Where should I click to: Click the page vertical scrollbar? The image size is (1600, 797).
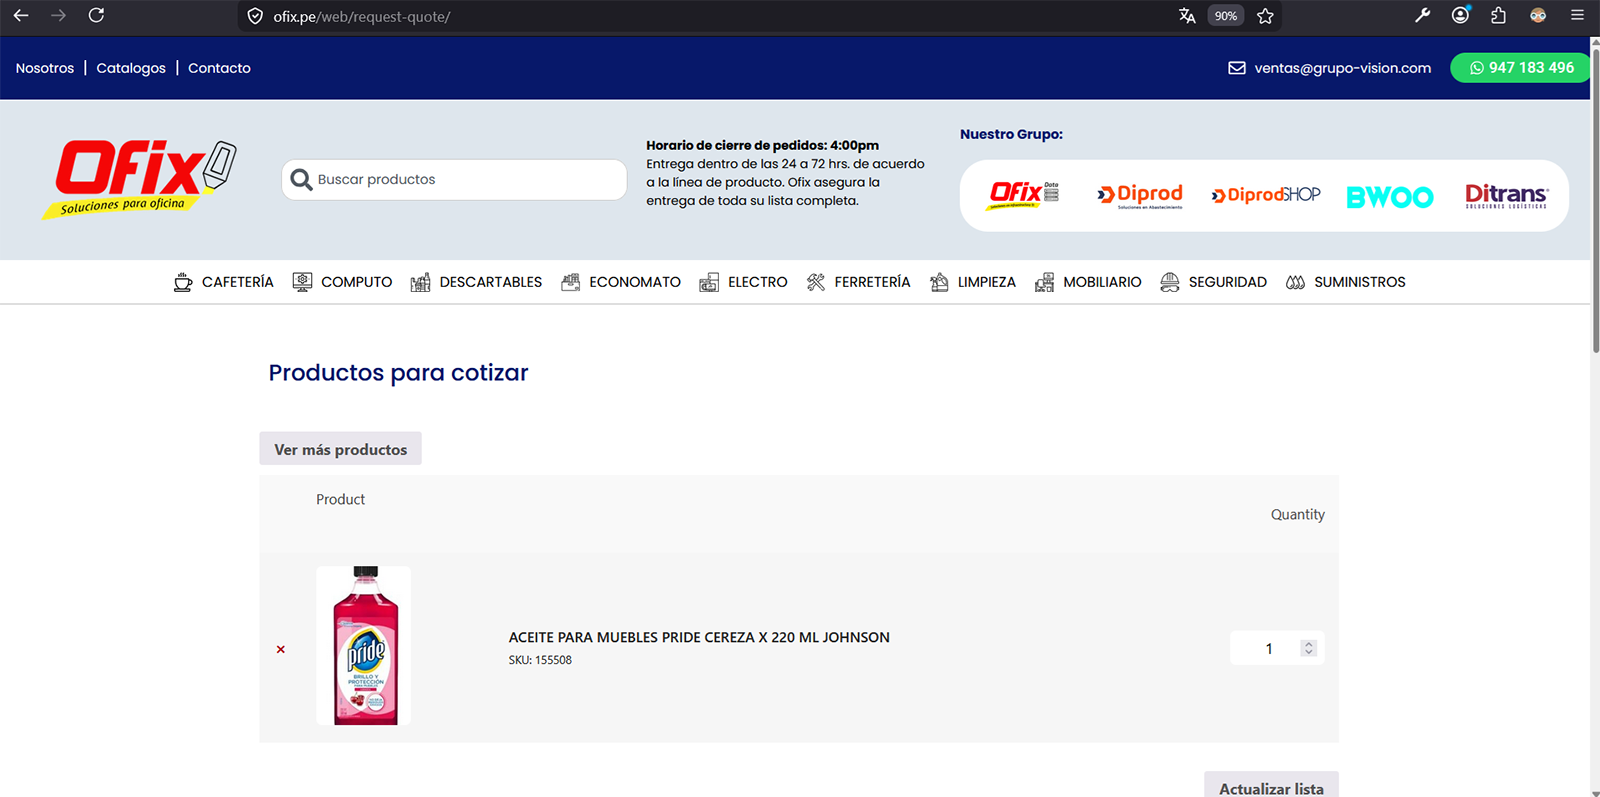[x=1595, y=200]
